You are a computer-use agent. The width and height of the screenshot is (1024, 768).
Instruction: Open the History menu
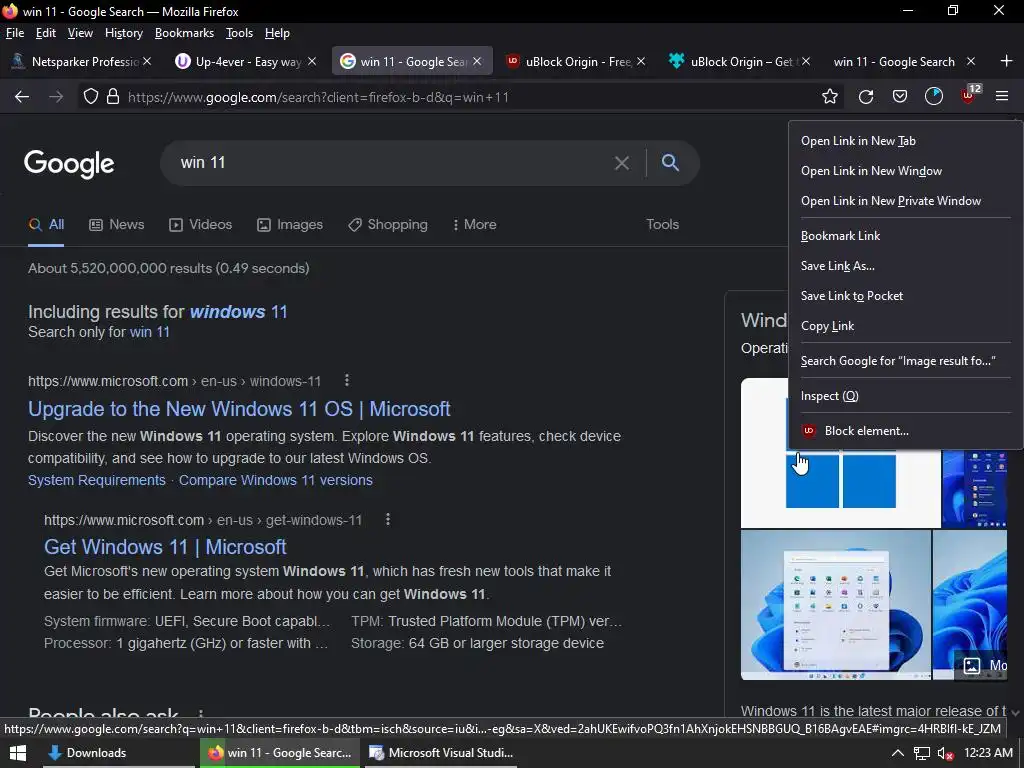(123, 33)
